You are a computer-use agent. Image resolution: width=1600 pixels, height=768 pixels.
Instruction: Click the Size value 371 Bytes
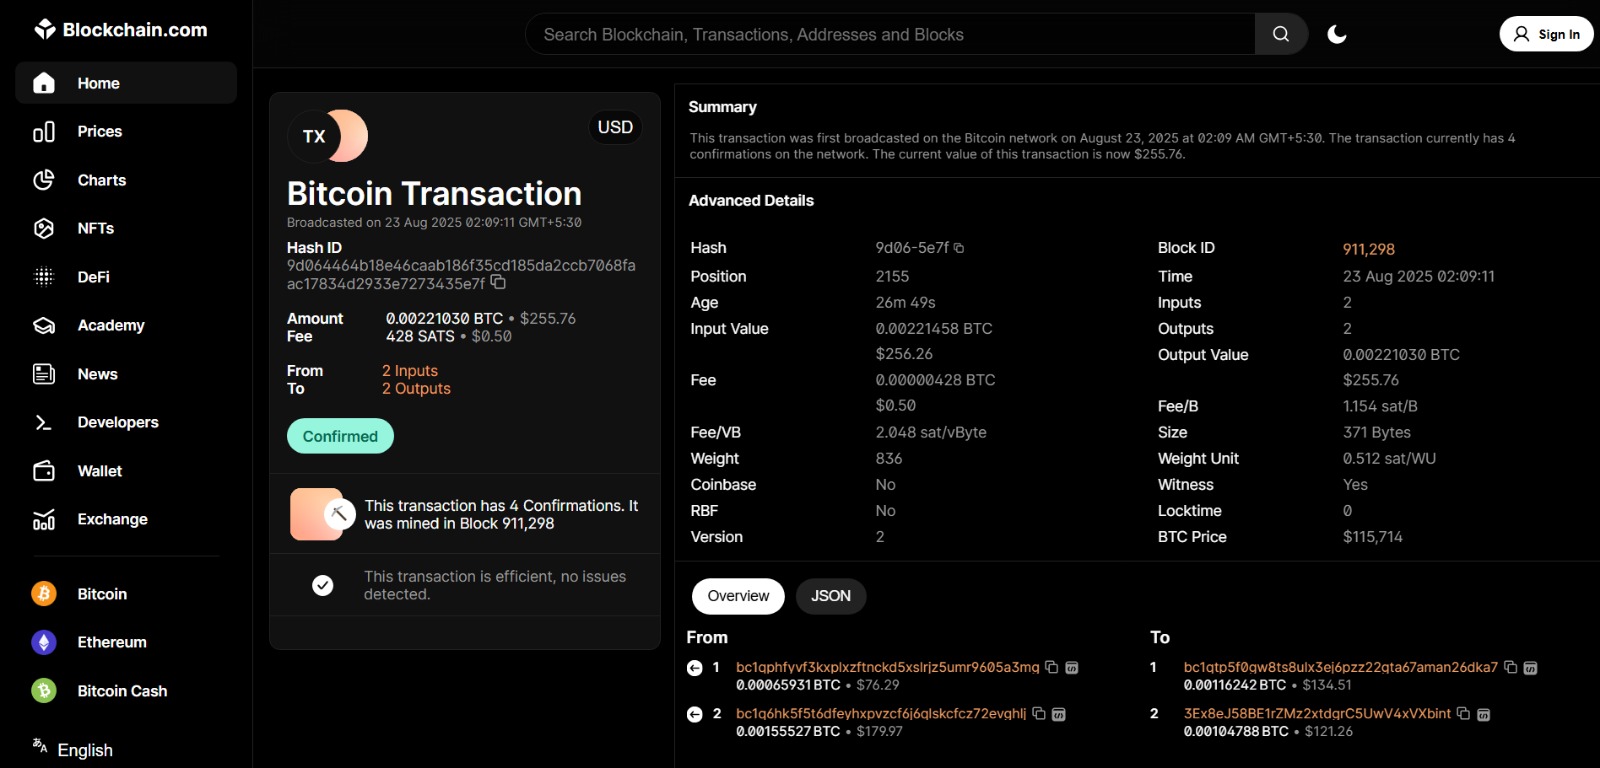tap(1377, 433)
